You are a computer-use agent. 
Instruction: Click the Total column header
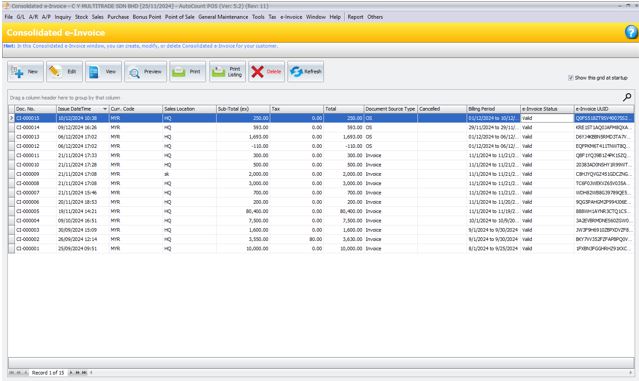[x=344, y=109]
